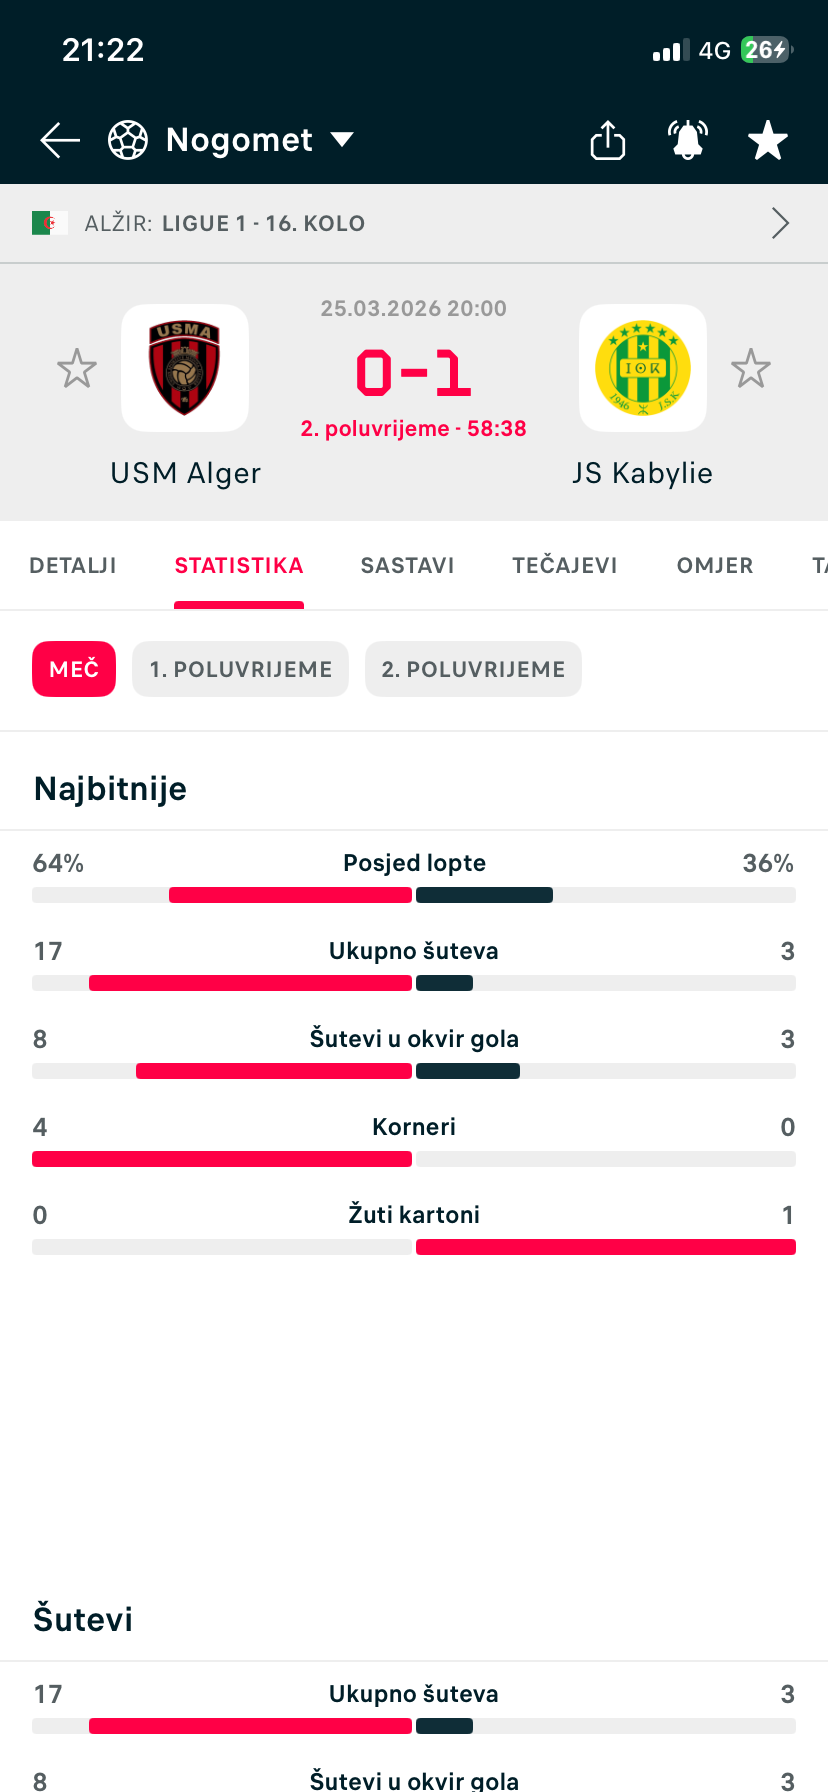
Task: Open Ligue 1 league chevron
Action: [x=780, y=223]
